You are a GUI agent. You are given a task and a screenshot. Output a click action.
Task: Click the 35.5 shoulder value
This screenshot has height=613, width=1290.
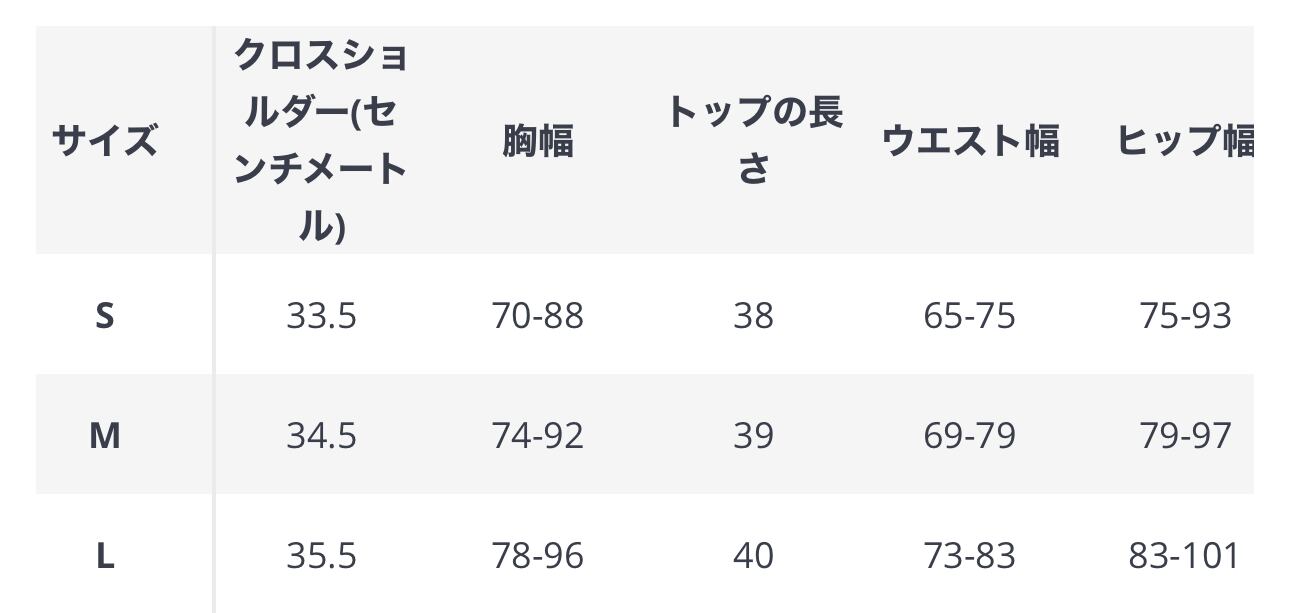[x=321, y=556]
